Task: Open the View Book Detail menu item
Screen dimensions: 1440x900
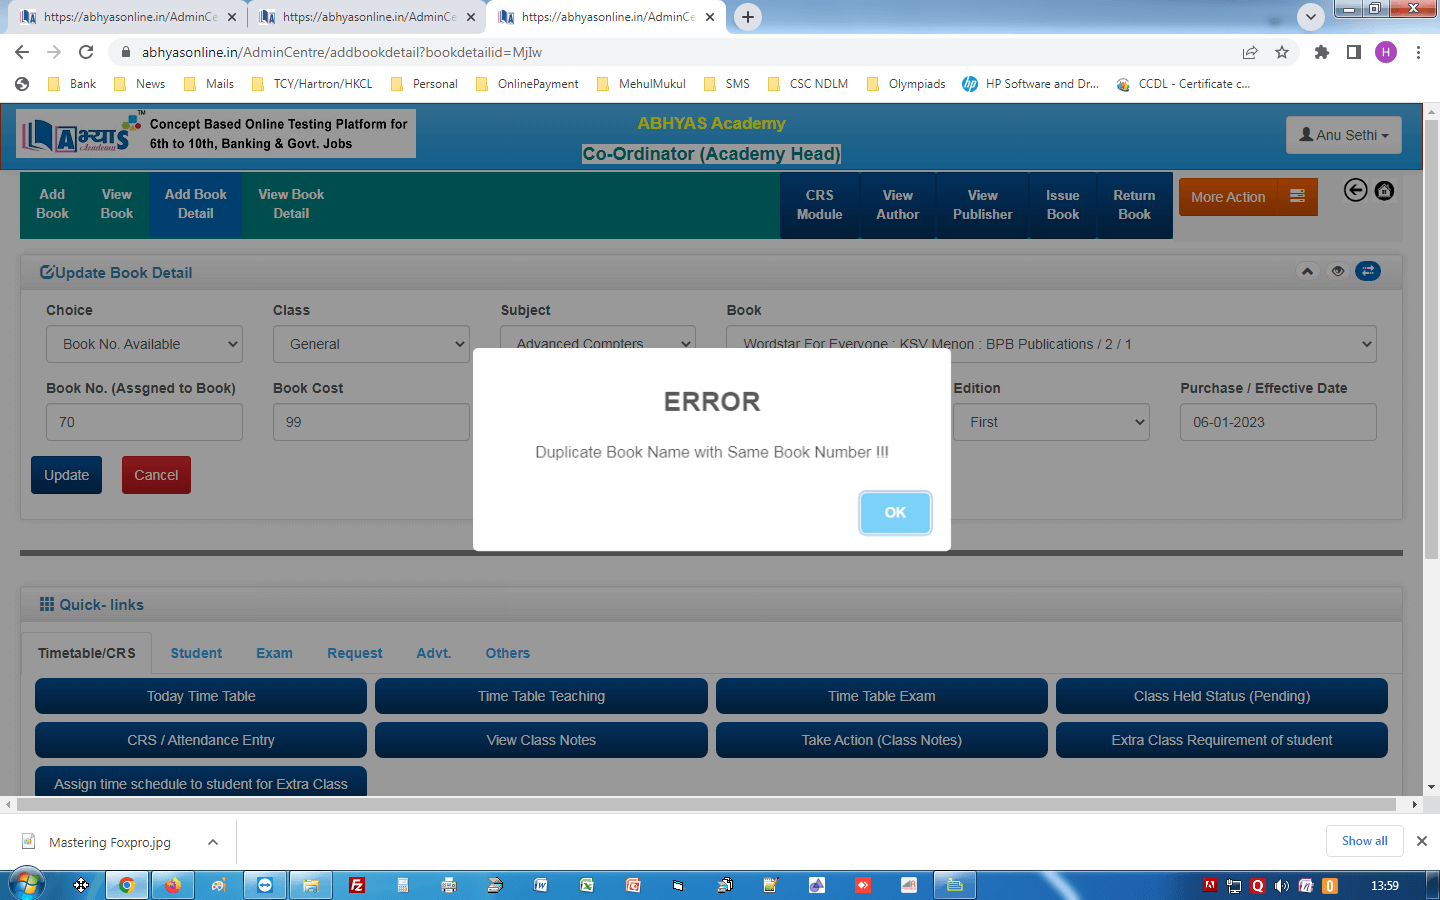Action: [291, 204]
